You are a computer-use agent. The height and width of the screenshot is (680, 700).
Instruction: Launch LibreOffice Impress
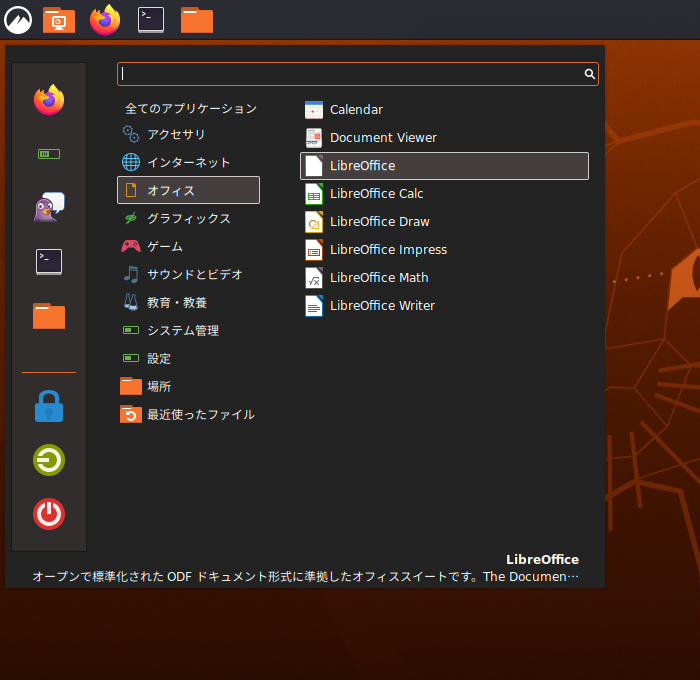click(445, 250)
